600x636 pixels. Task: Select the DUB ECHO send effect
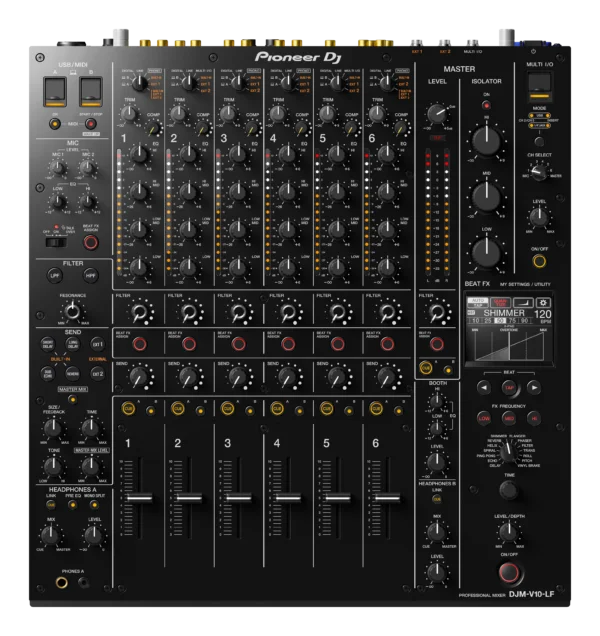[48, 374]
